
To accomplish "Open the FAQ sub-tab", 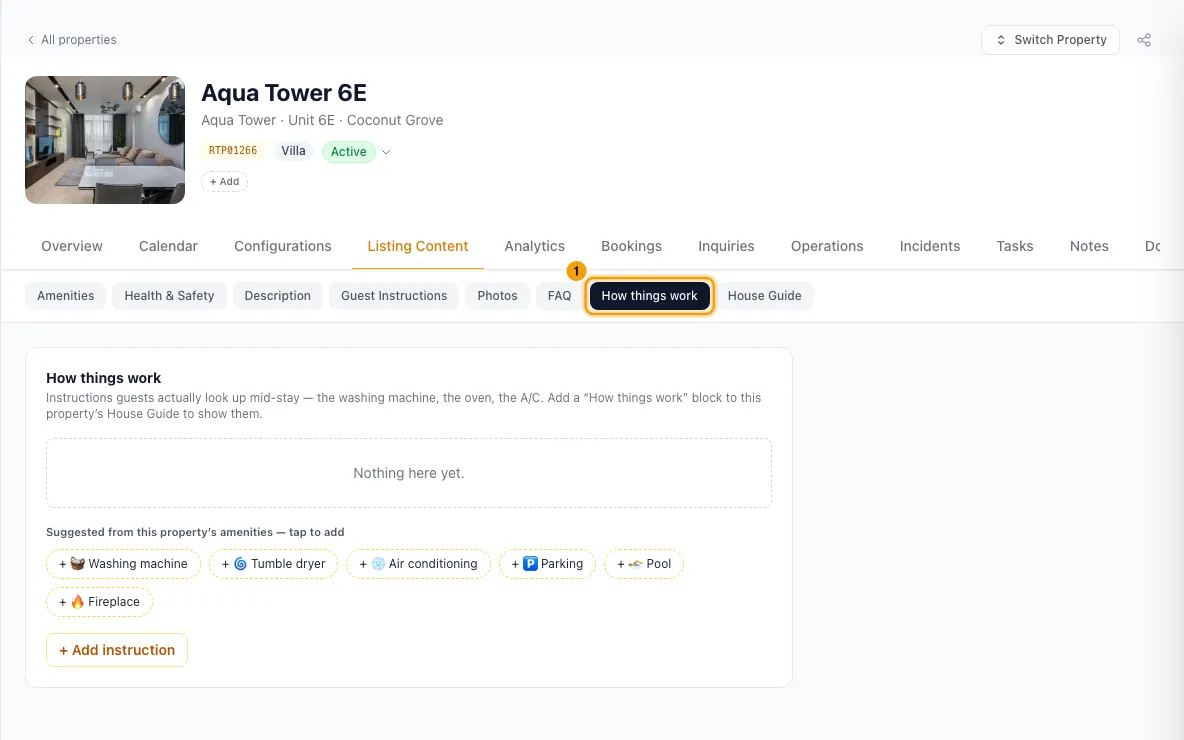I will [560, 296].
